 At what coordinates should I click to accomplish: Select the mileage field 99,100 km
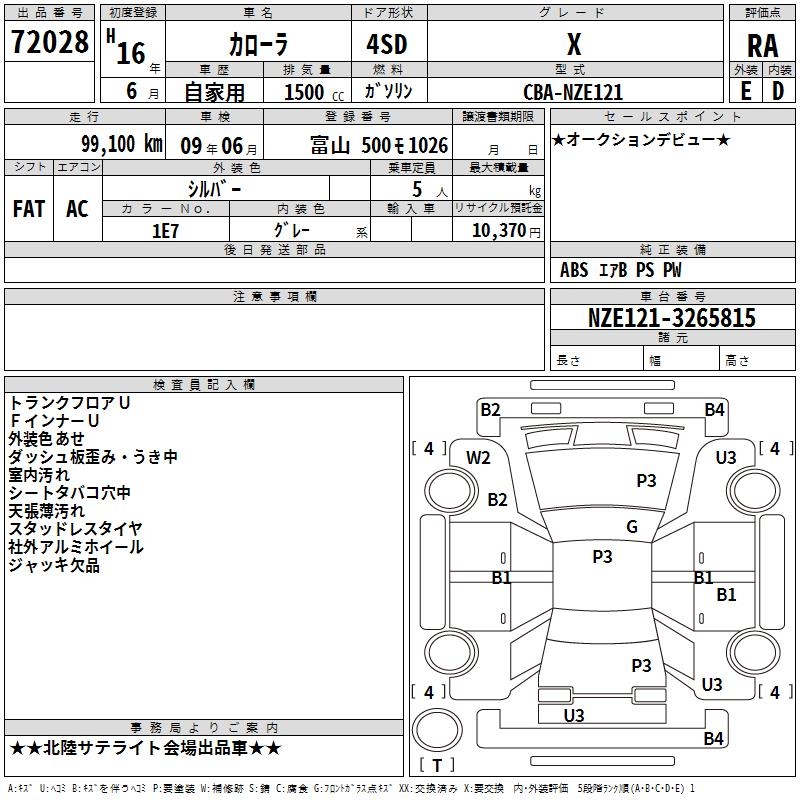pyautogui.click(x=85, y=144)
